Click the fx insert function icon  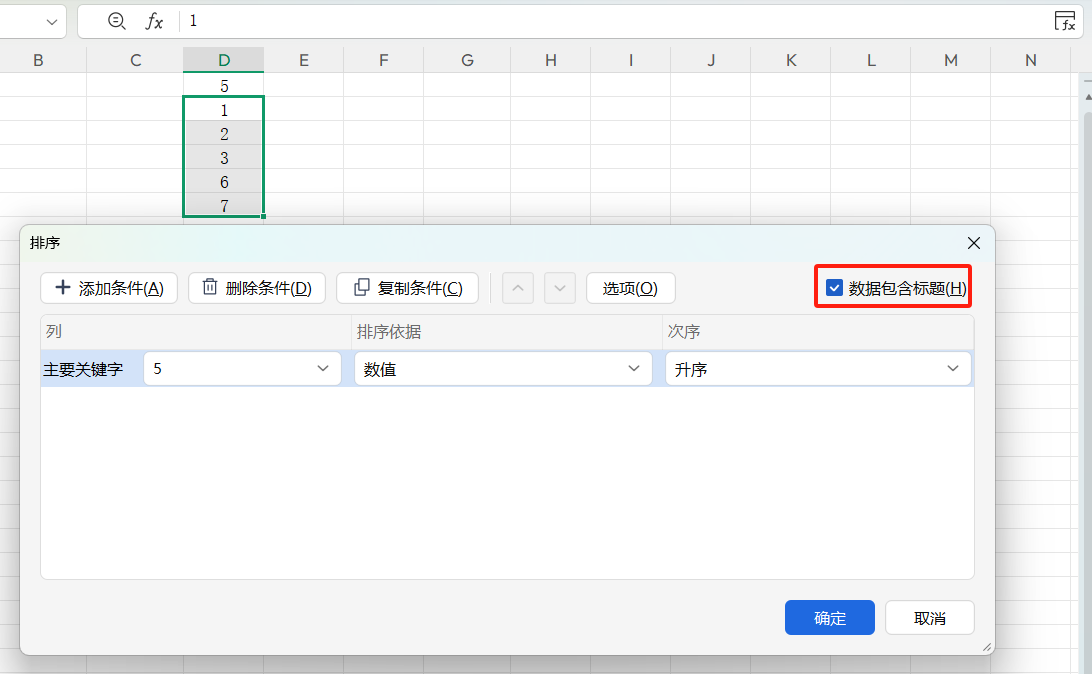coord(153,20)
